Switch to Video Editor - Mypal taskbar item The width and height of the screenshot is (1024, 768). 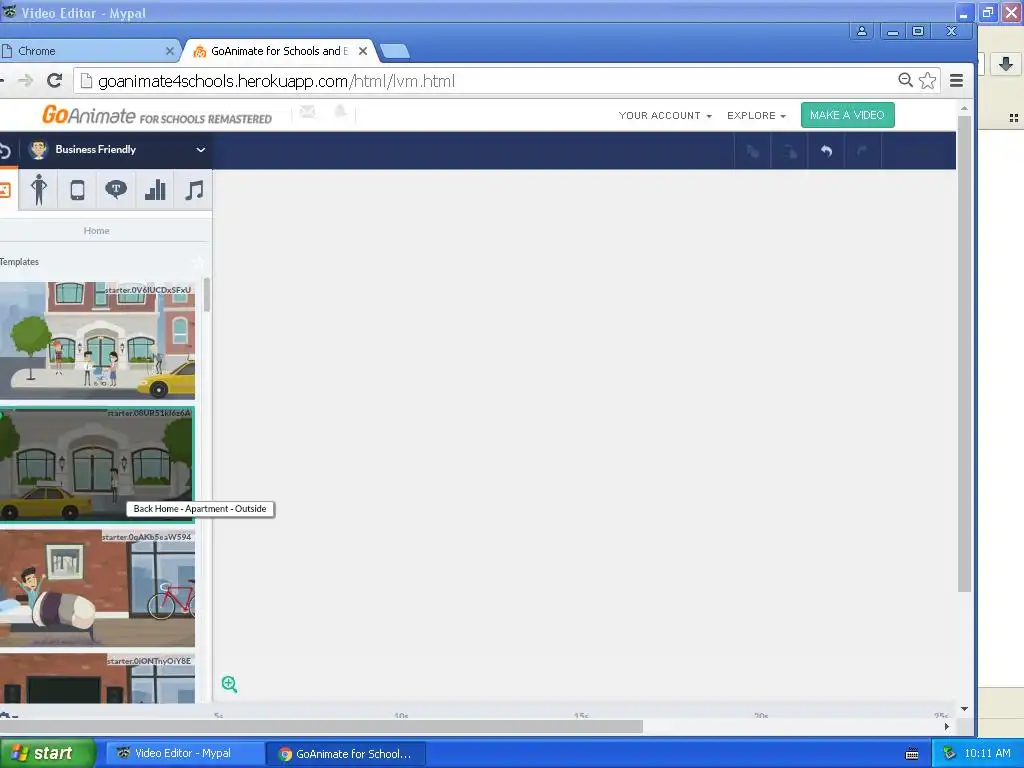[184, 753]
